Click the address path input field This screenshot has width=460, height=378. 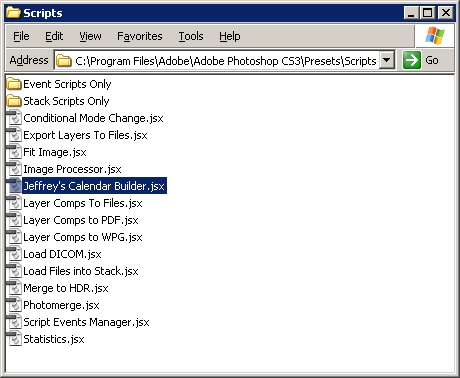click(x=225, y=60)
